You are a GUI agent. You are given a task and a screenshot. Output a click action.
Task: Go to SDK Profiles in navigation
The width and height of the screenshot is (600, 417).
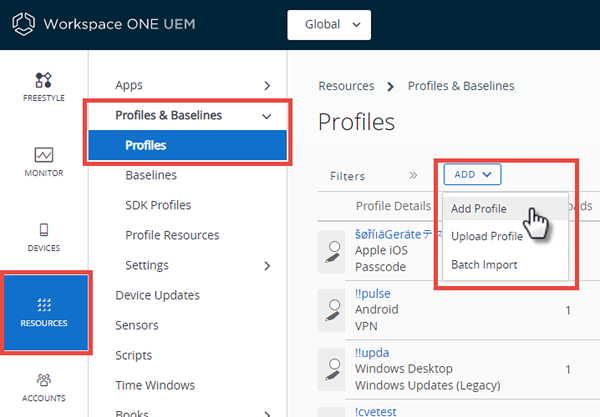point(158,205)
